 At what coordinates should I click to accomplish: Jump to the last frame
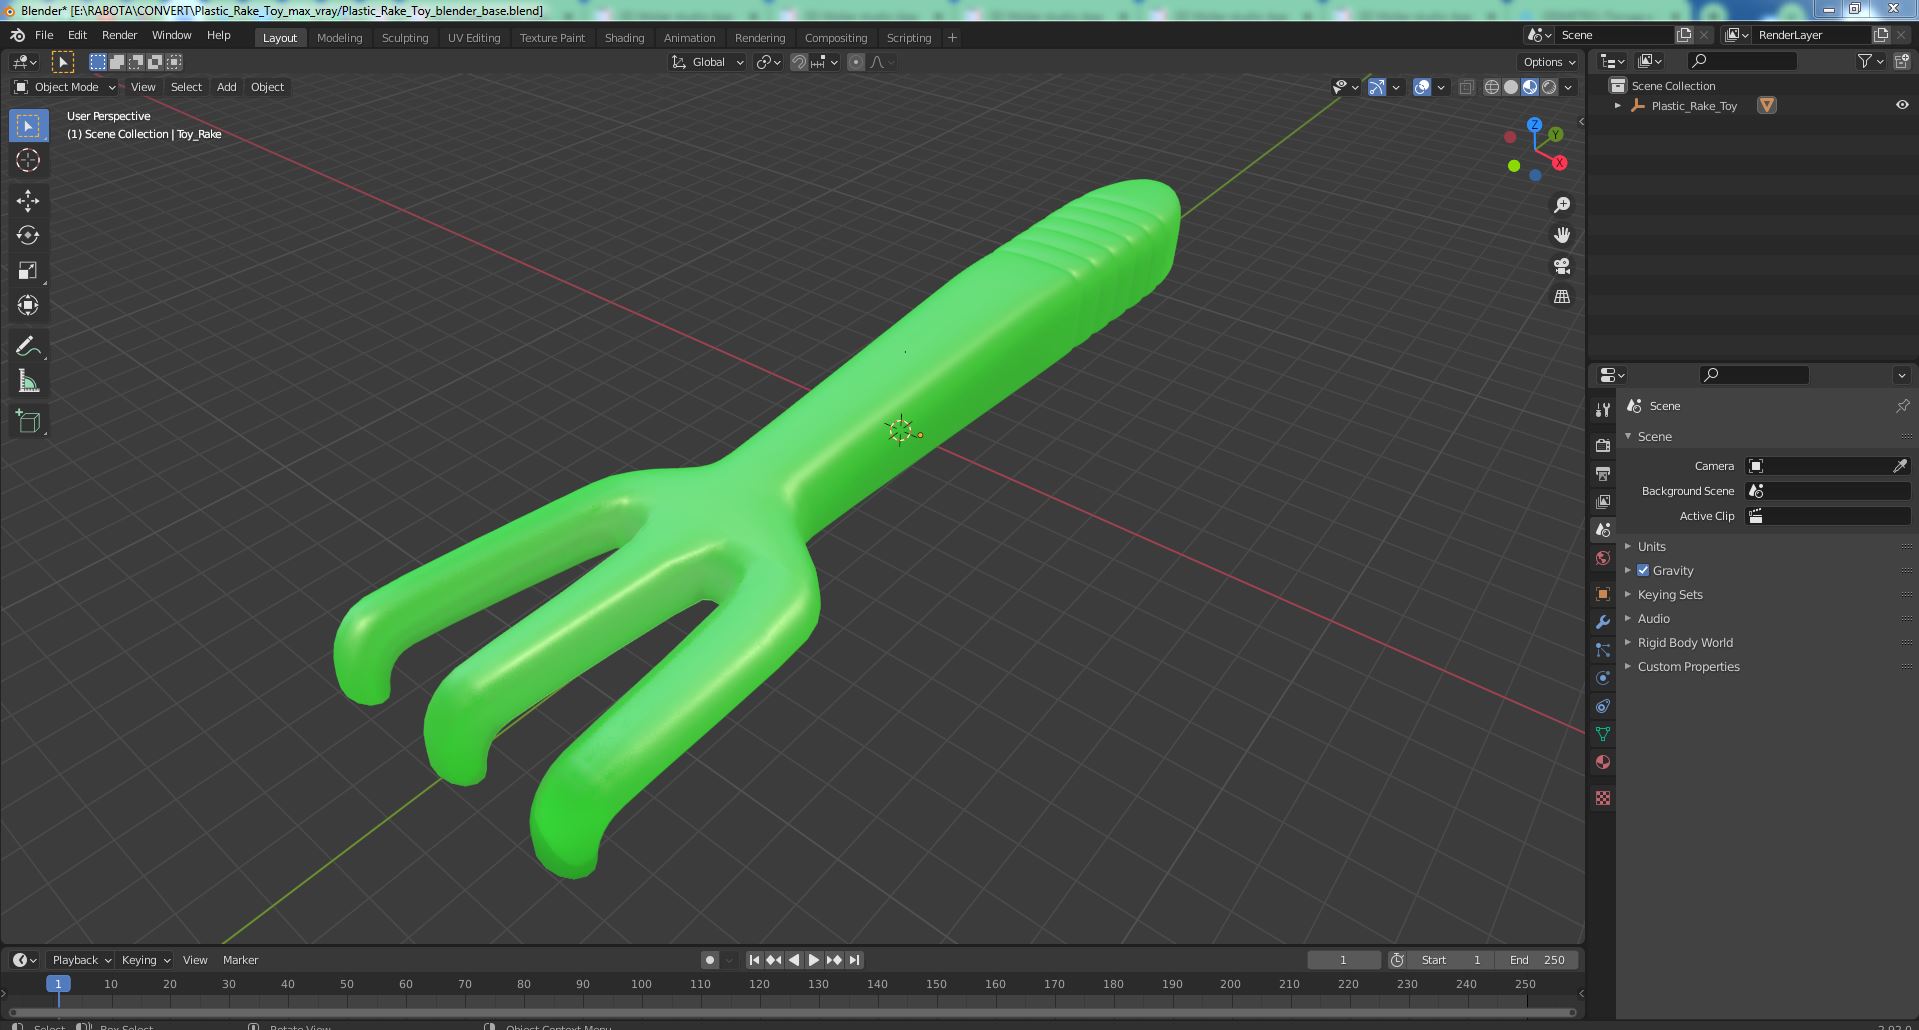coord(854,960)
